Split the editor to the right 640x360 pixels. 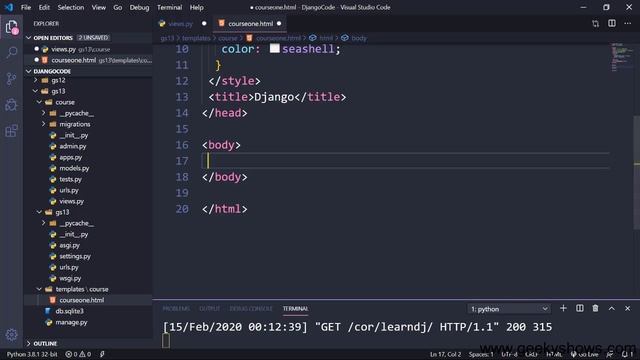(611, 23)
